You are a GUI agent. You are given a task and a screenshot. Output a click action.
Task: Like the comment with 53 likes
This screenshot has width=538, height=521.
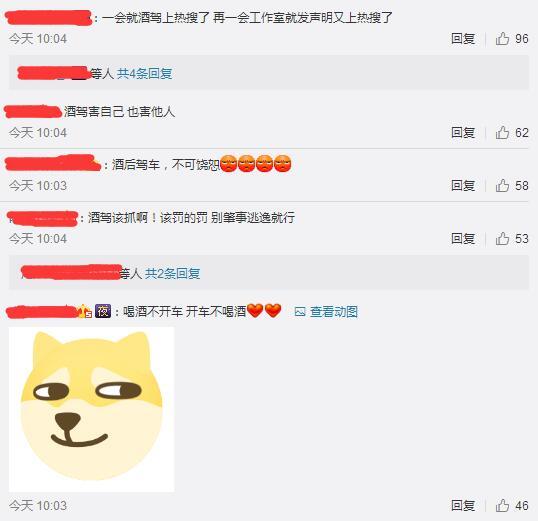click(502, 239)
